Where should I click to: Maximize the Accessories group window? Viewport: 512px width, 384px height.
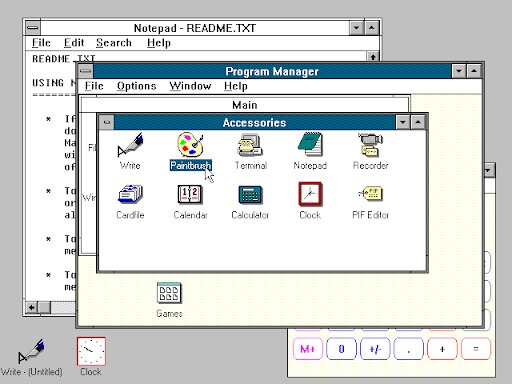418,122
